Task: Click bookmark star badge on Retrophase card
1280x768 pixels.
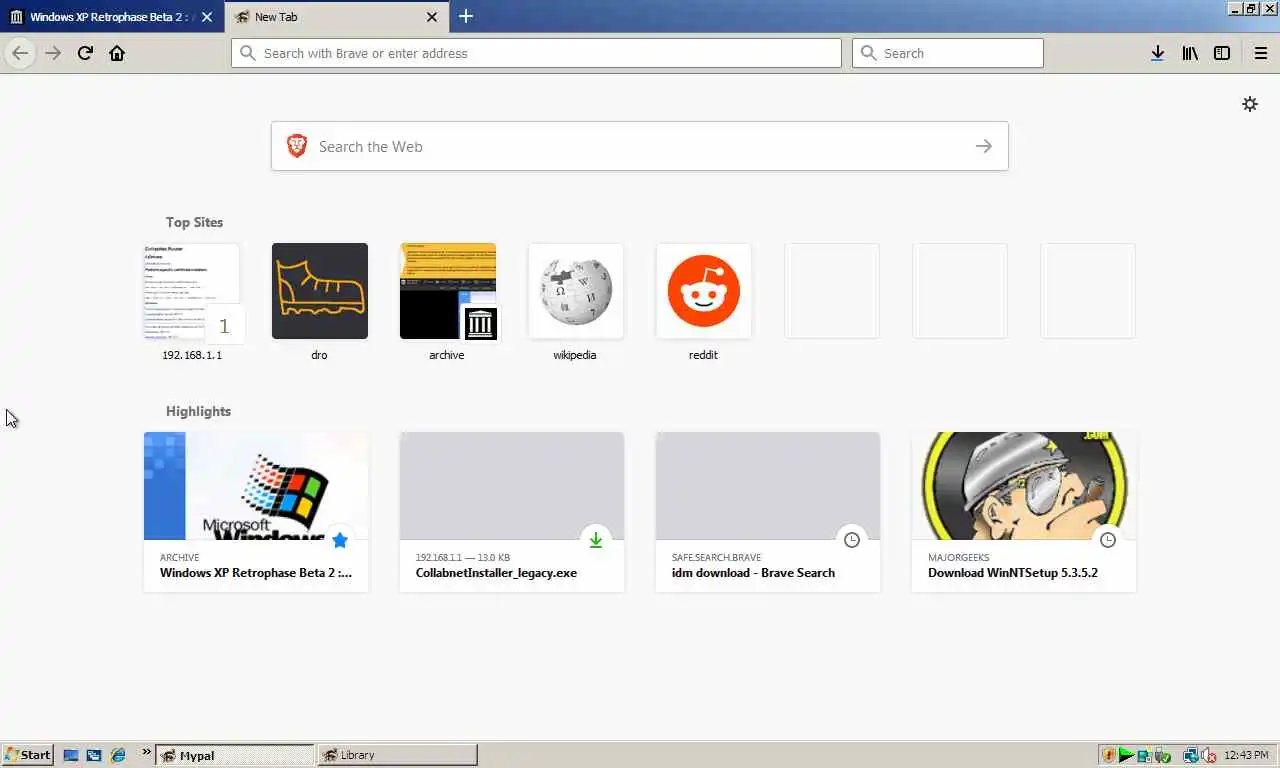Action: coord(340,540)
